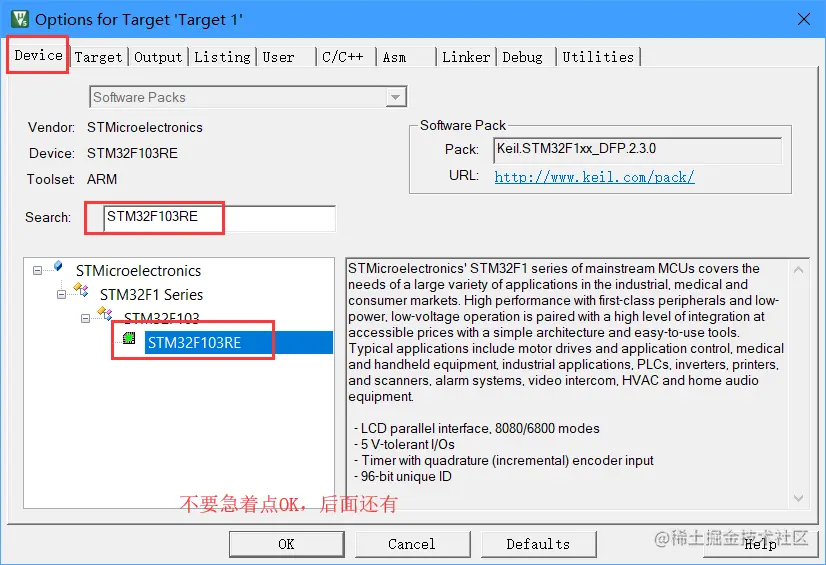Click the Keil uVision title bar icon

[20, 19]
